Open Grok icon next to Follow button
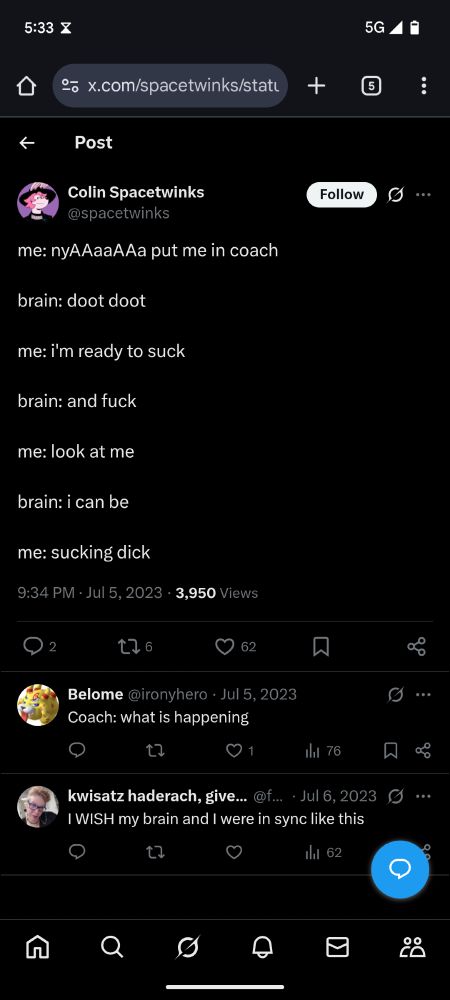The height and width of the screenshot is (1000, 450). tap(395, 195)
